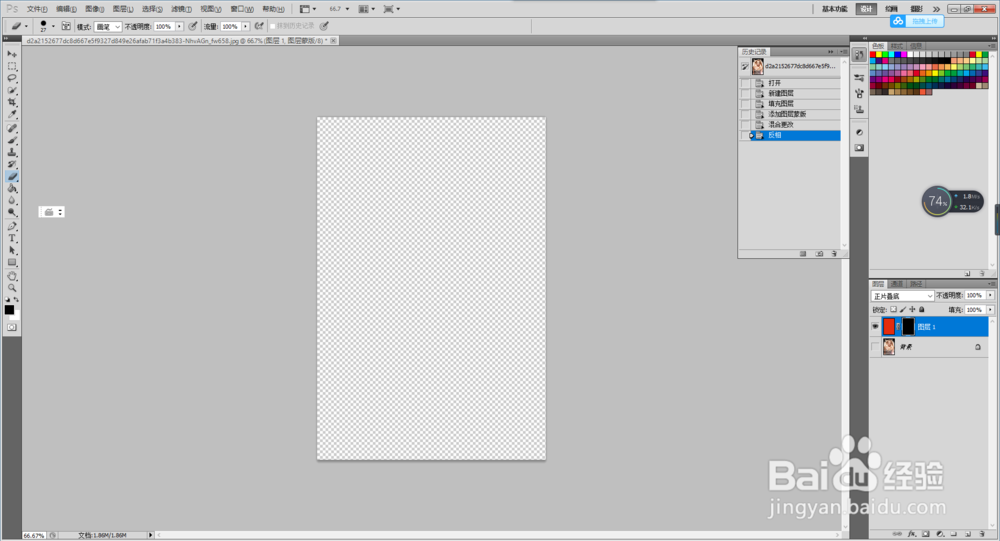
Task: Open the flow slider arrow
Action: (x=246, y=27)
